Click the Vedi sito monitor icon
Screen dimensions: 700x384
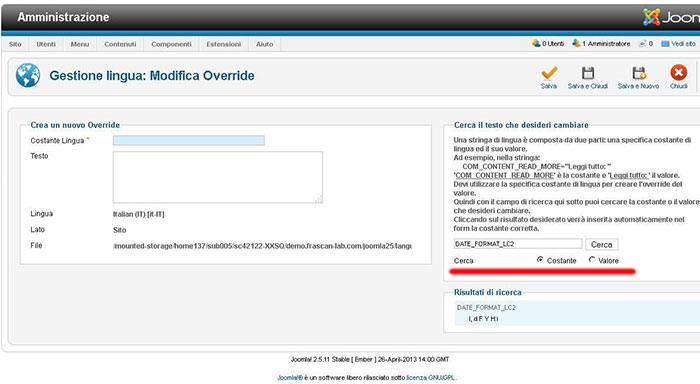click(665, 44)
